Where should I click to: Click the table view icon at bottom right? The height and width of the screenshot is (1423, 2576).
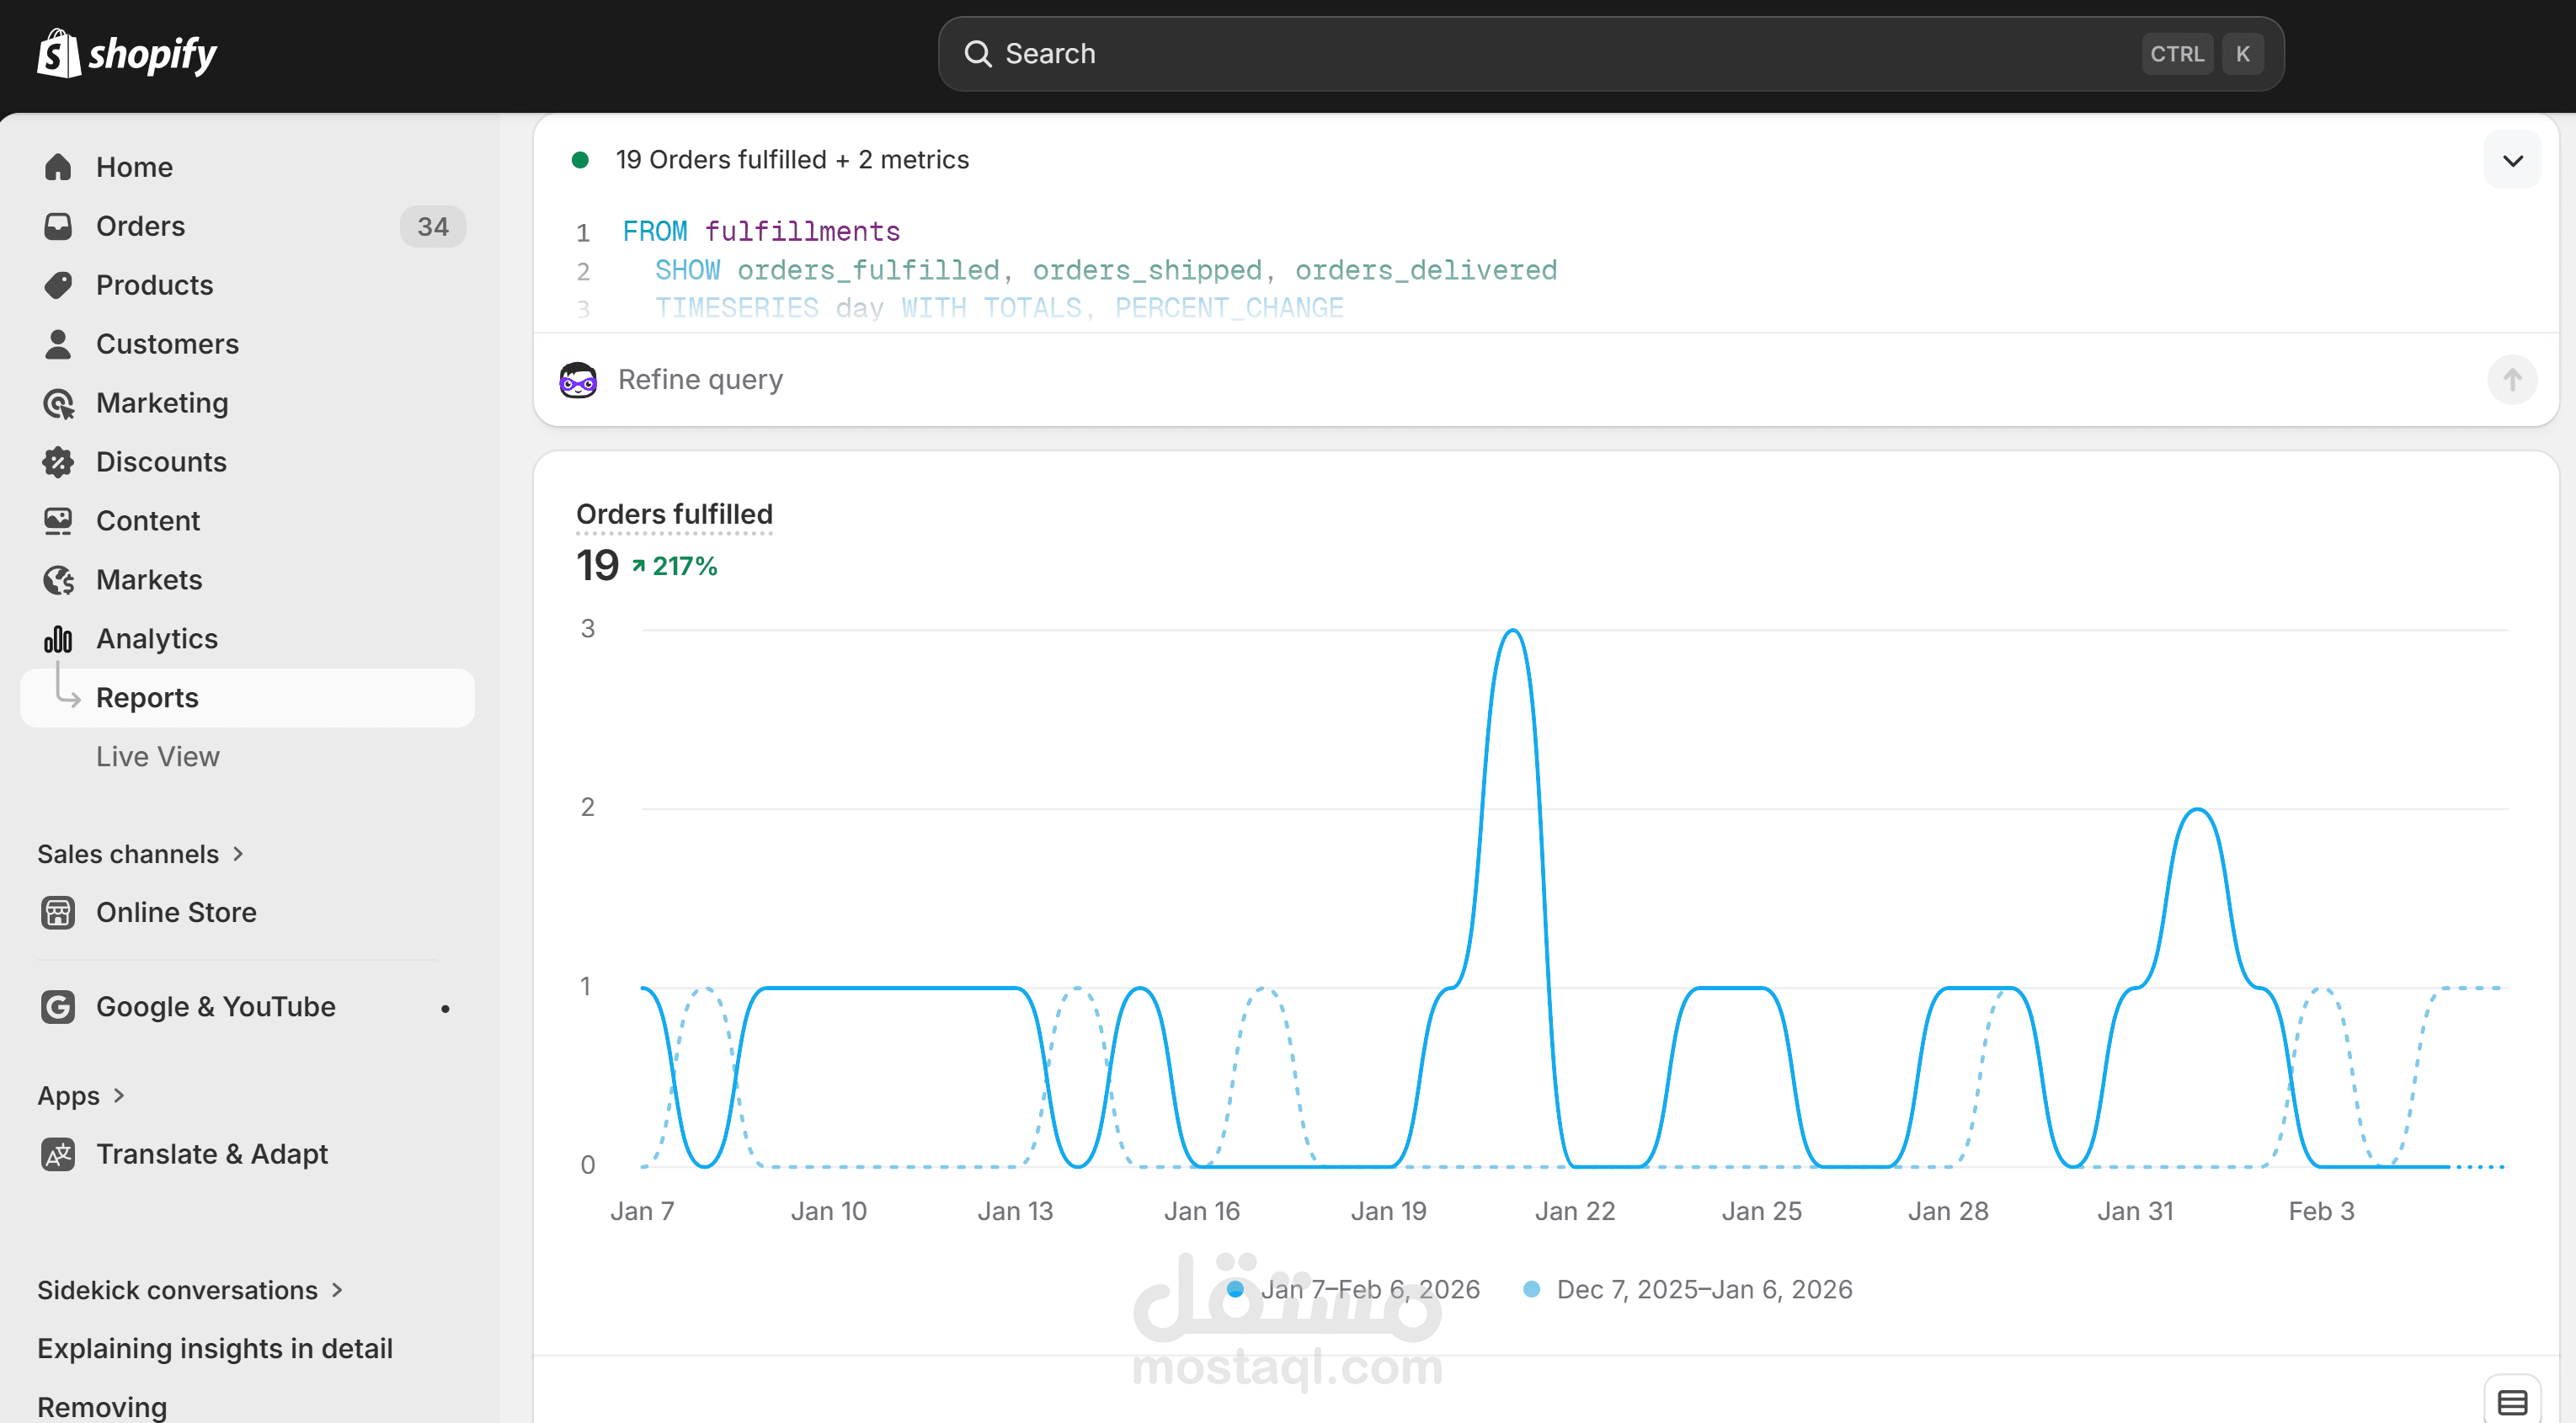click(x=2512, y=1402)
